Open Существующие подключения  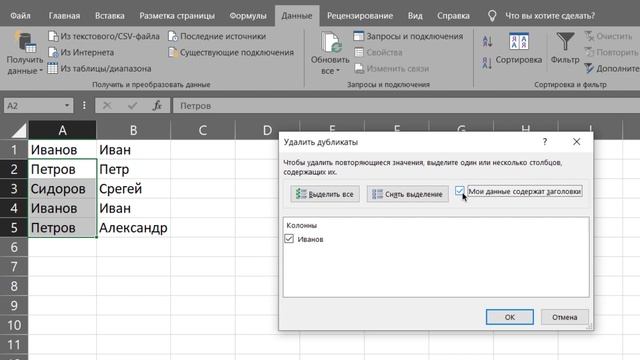[x=231, y=52]
